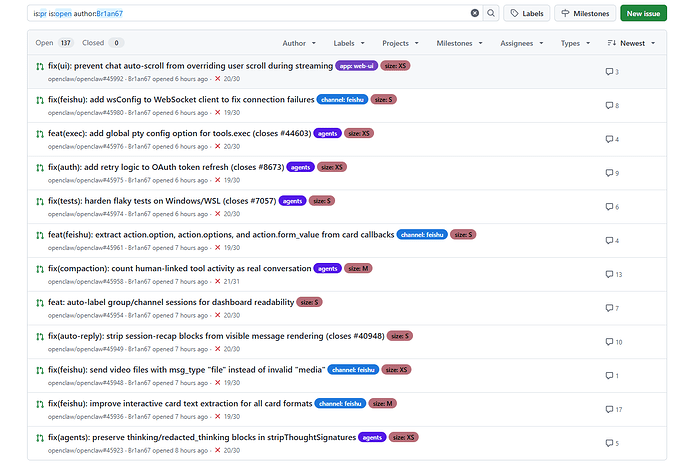
Task: Open PR improving interactive card text extraction
Action: [180, 404]
